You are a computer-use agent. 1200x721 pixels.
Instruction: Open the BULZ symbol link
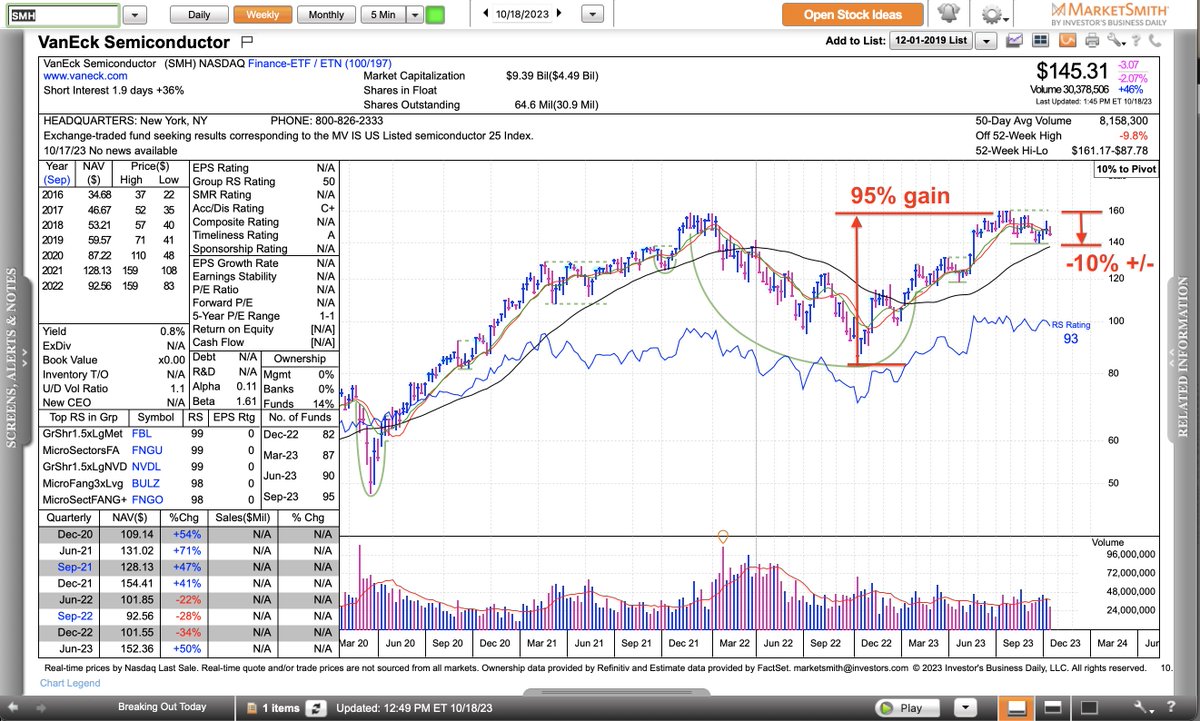[145, 481]
